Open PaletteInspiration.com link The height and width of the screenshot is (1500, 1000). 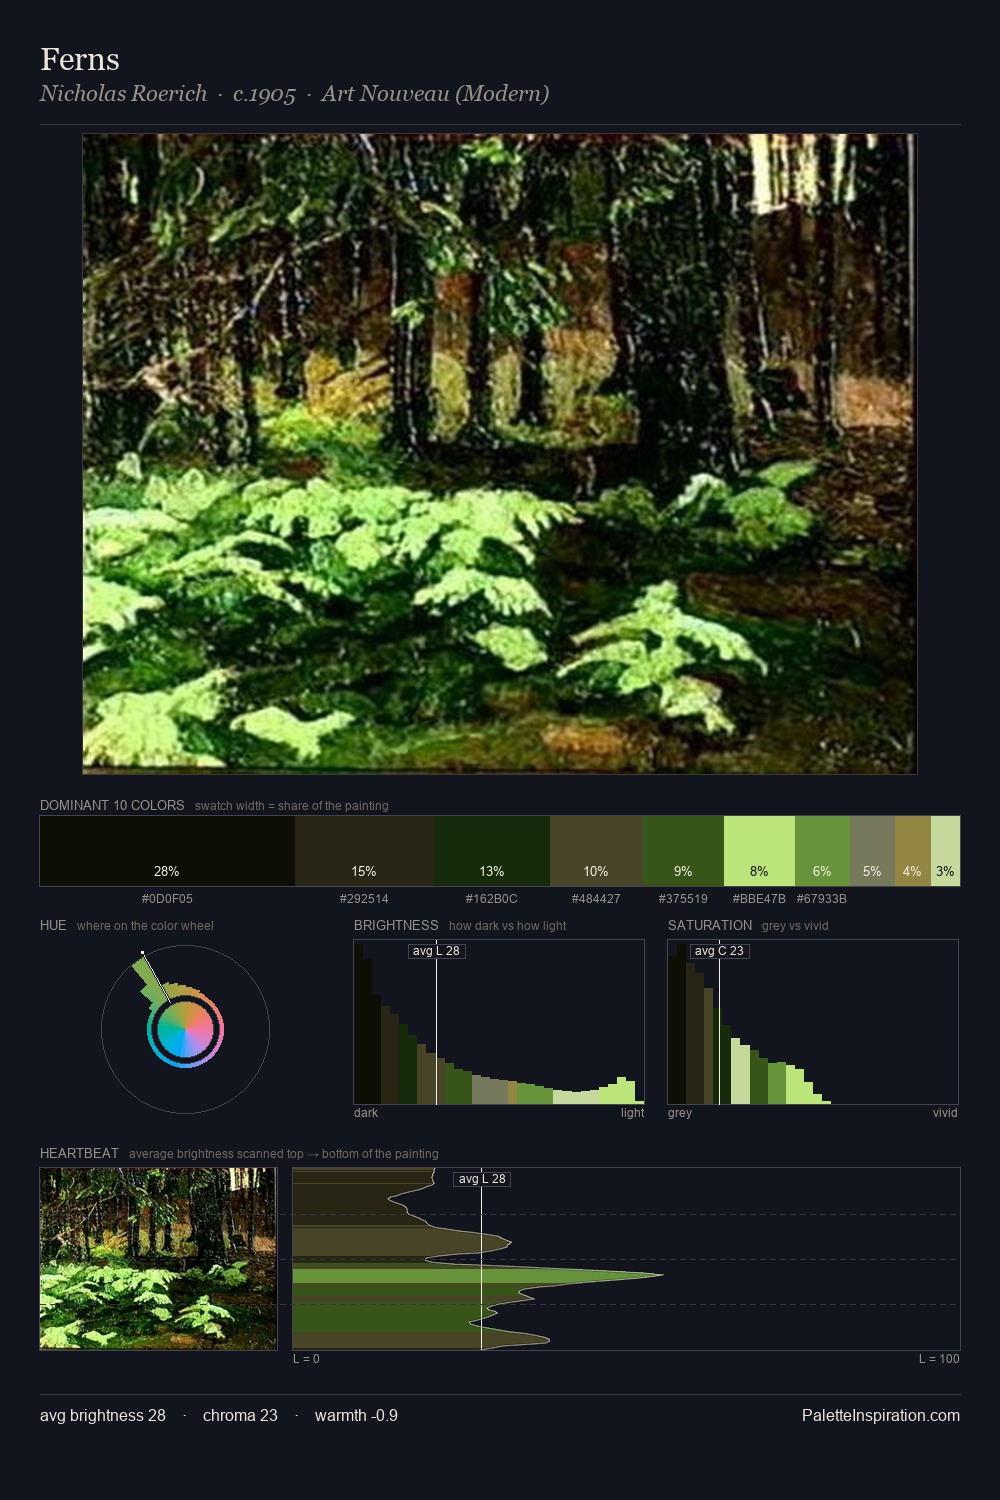881,1415
